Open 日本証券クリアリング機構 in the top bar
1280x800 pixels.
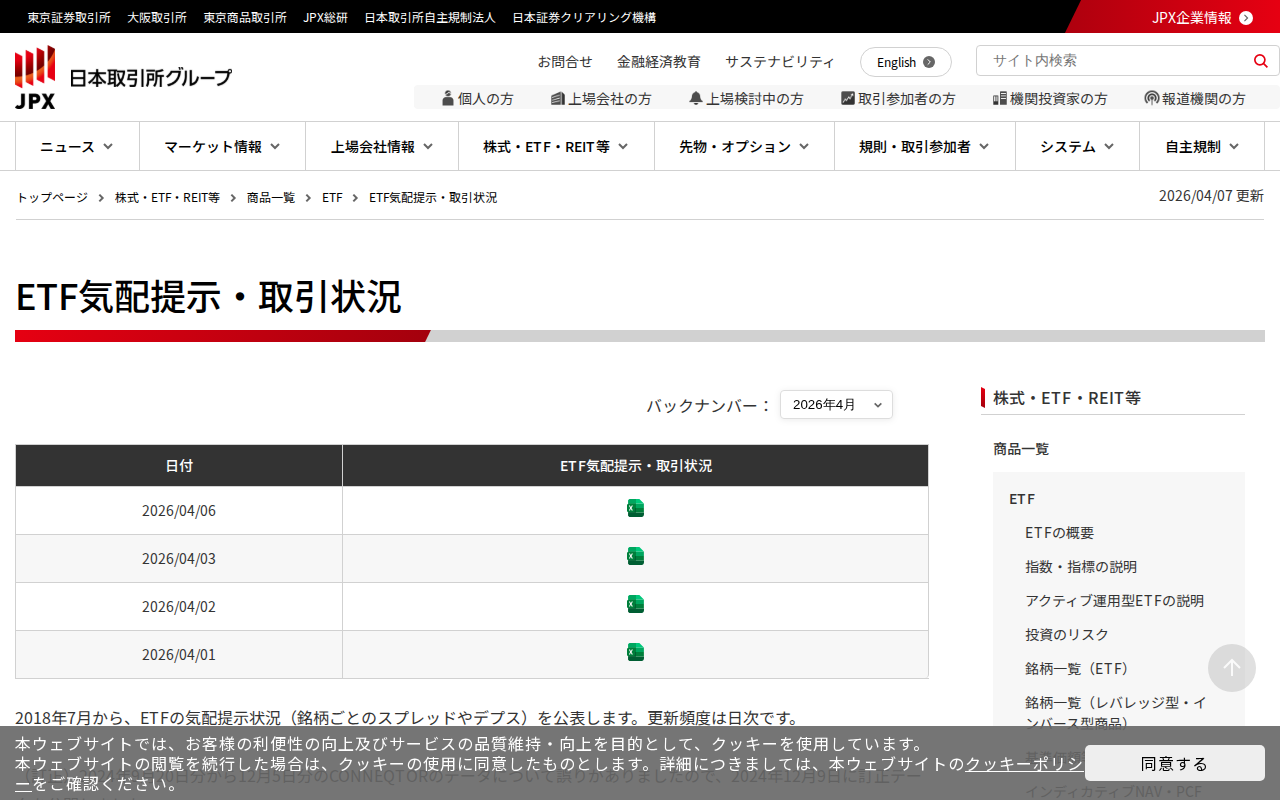click(584, 17)
